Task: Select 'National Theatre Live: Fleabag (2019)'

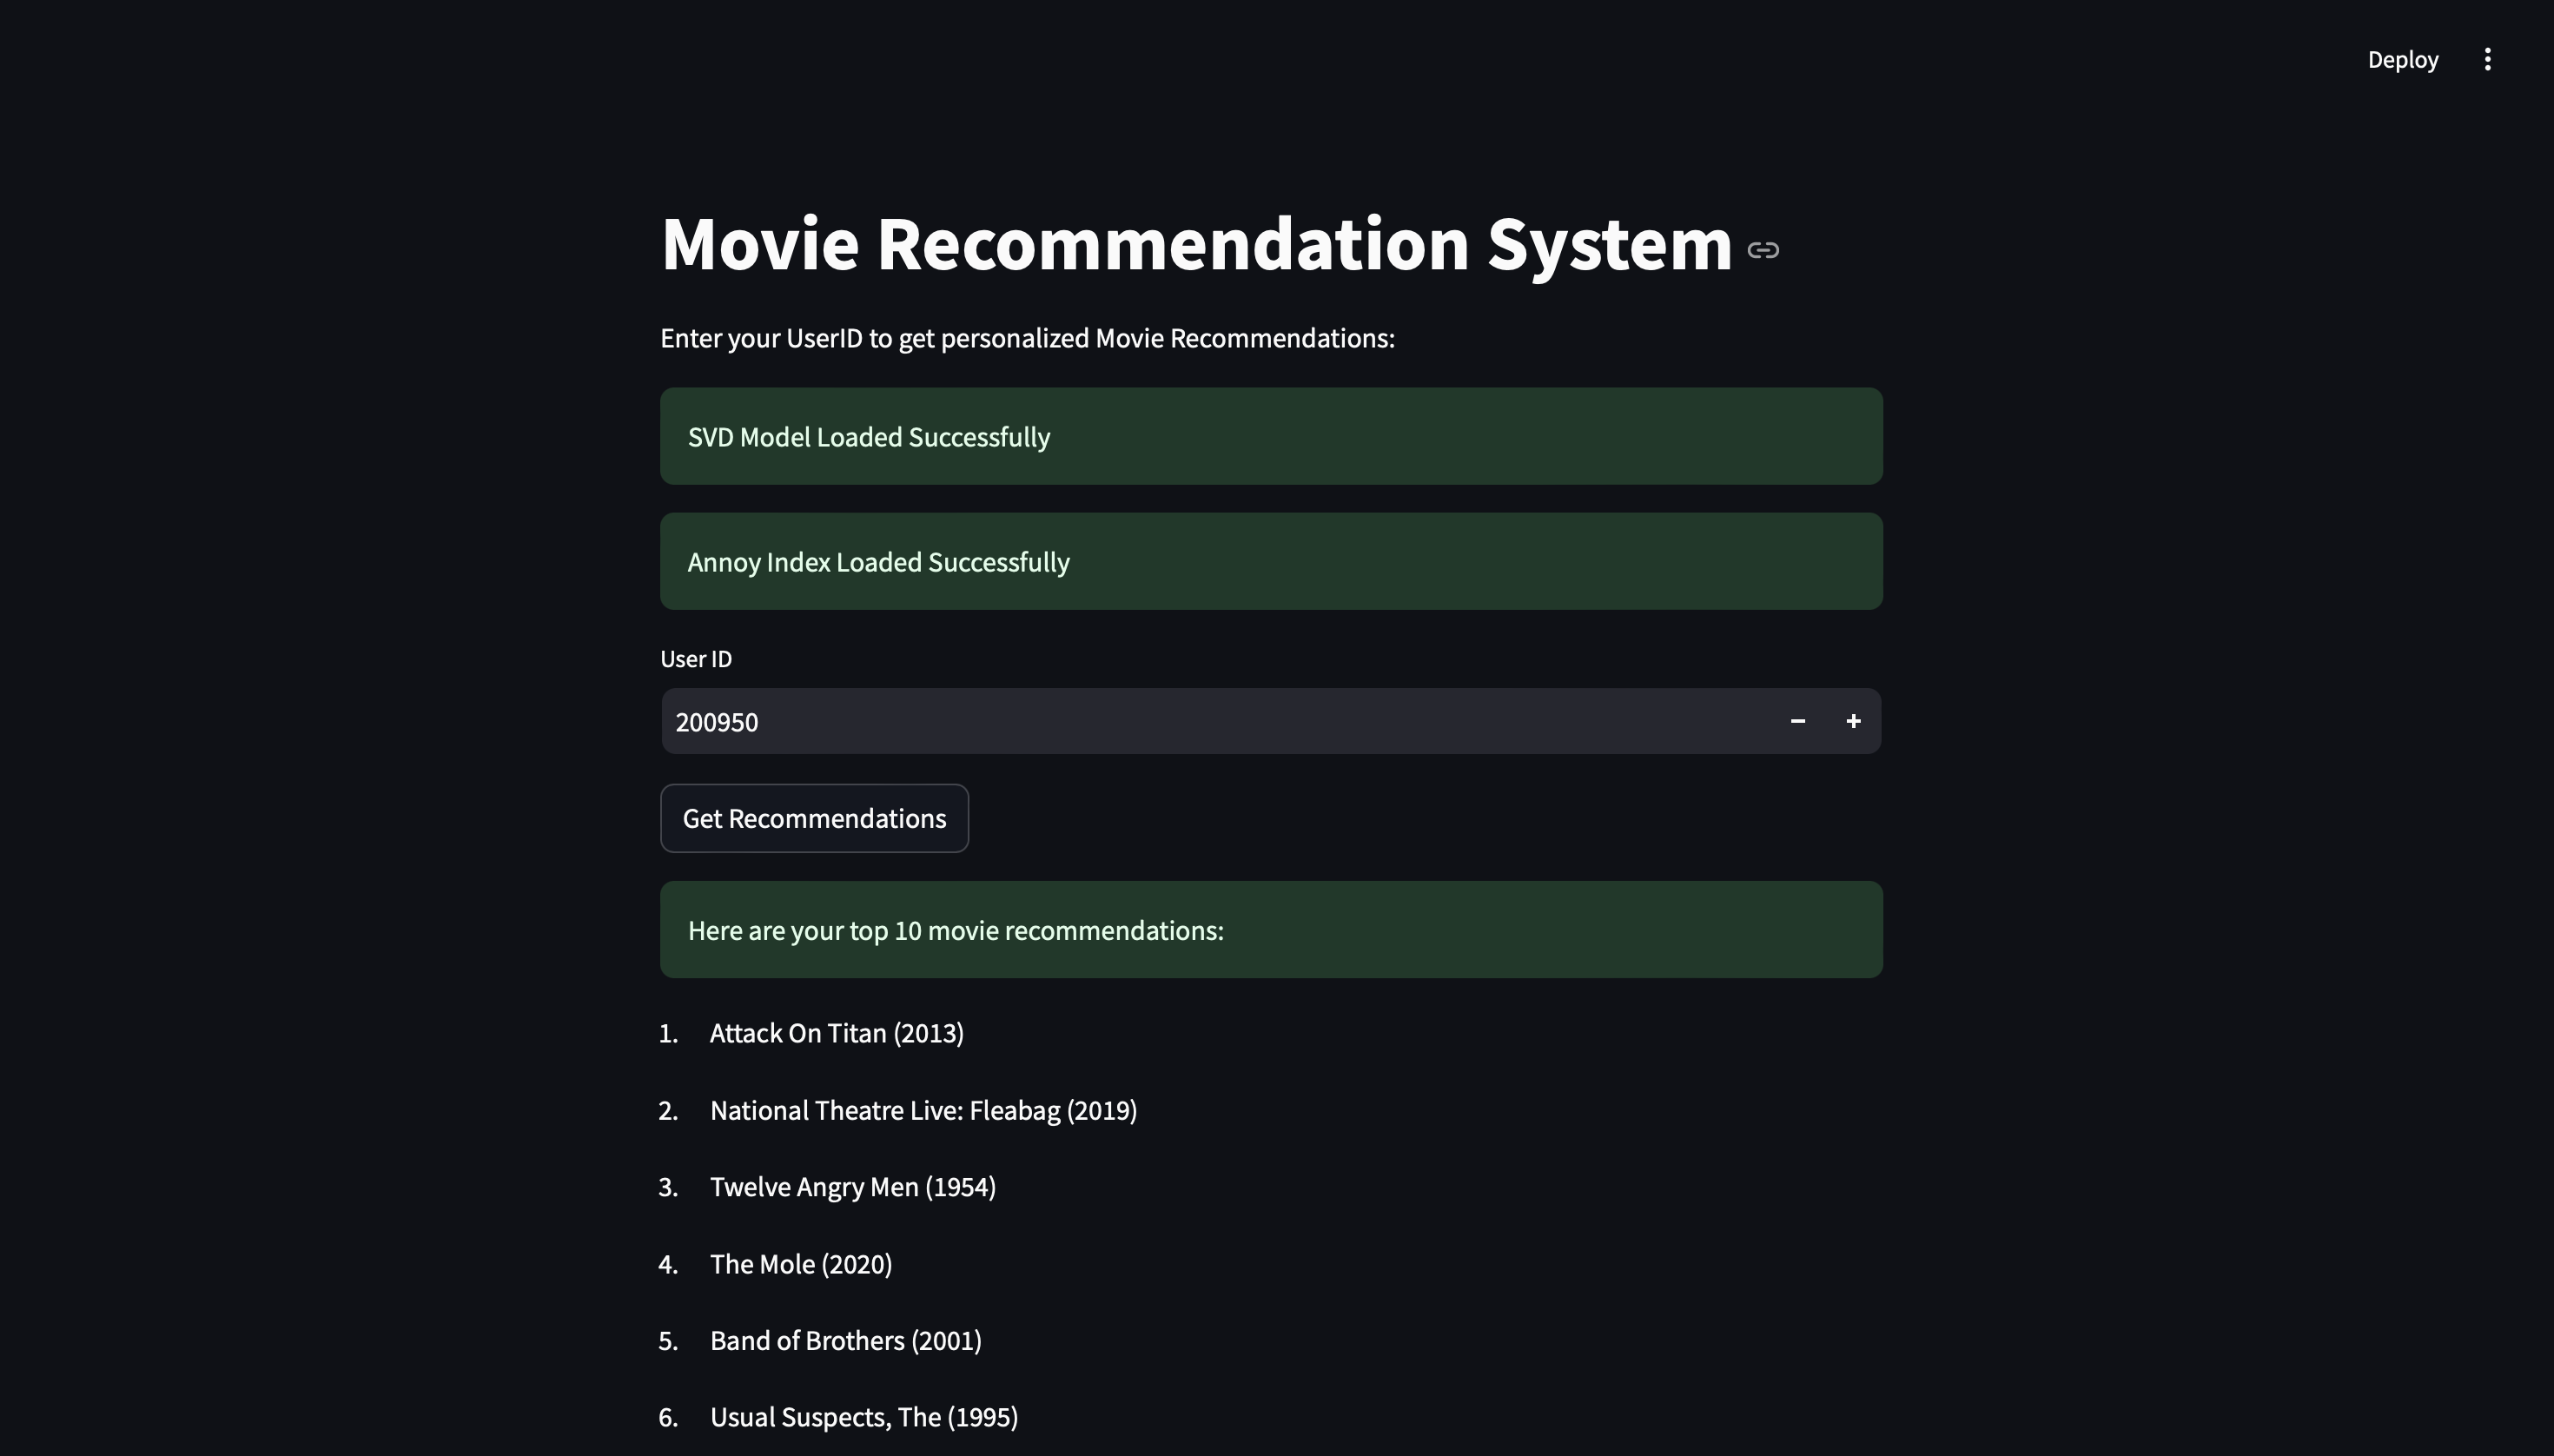Action: [x=923, y=1109]
